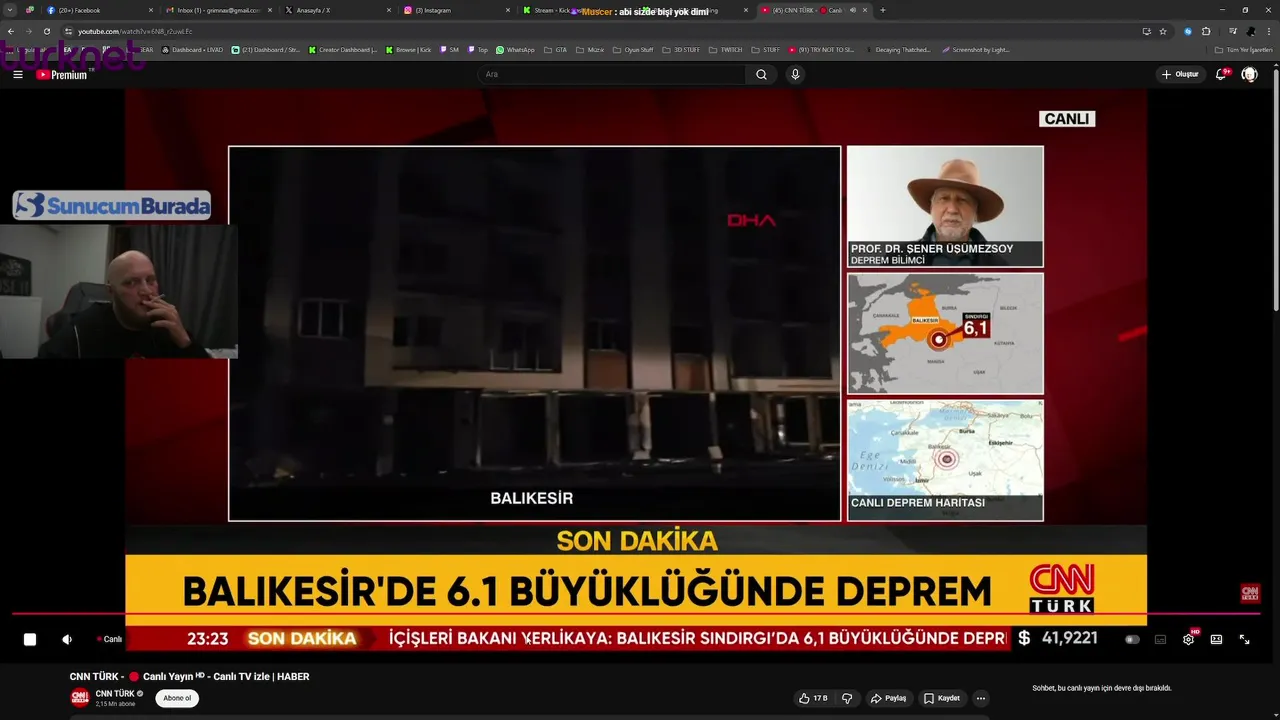Open the Creator Dashboard bookmark
Image resolution: width=1280 pixels, height=720 pixels.
343,50
